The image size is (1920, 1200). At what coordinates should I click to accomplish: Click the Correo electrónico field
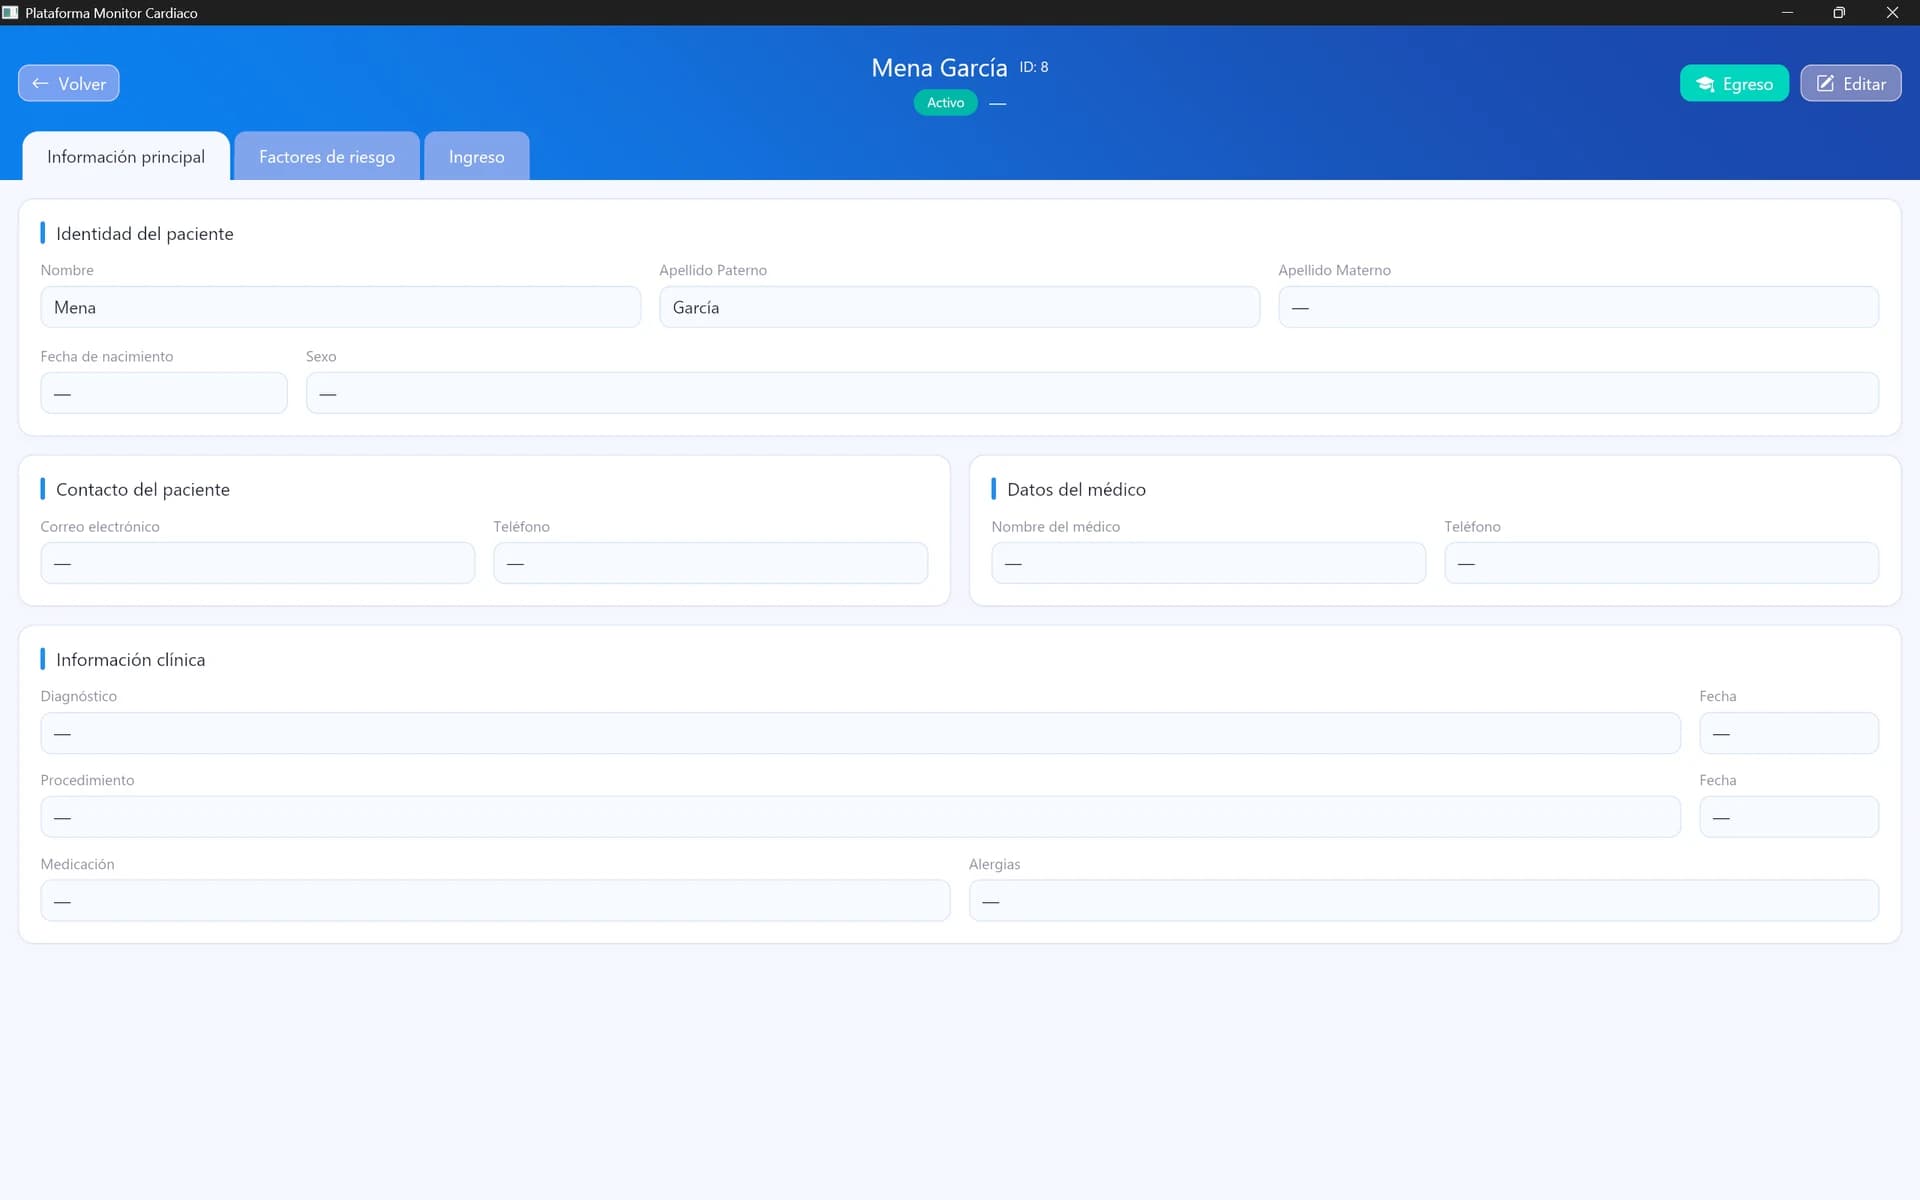coord(258,563)
